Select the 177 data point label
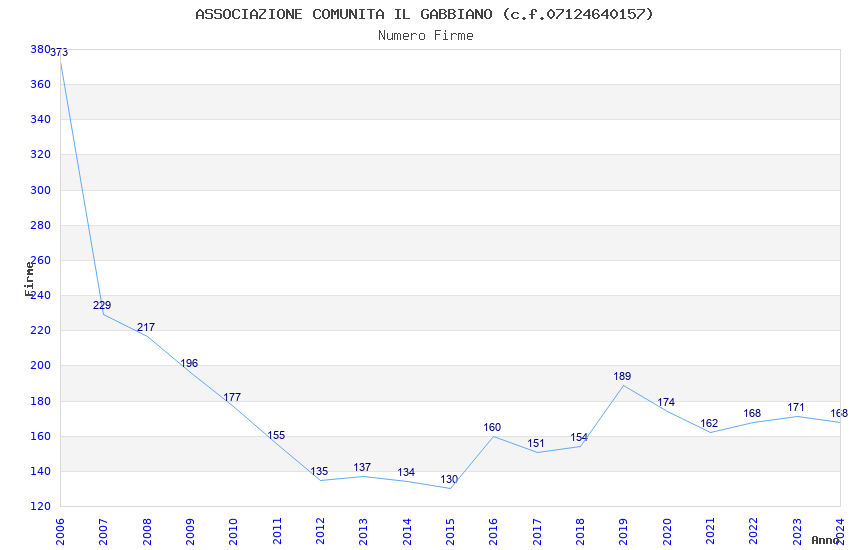Screen dimensions: 850x550 click(232, 397)
